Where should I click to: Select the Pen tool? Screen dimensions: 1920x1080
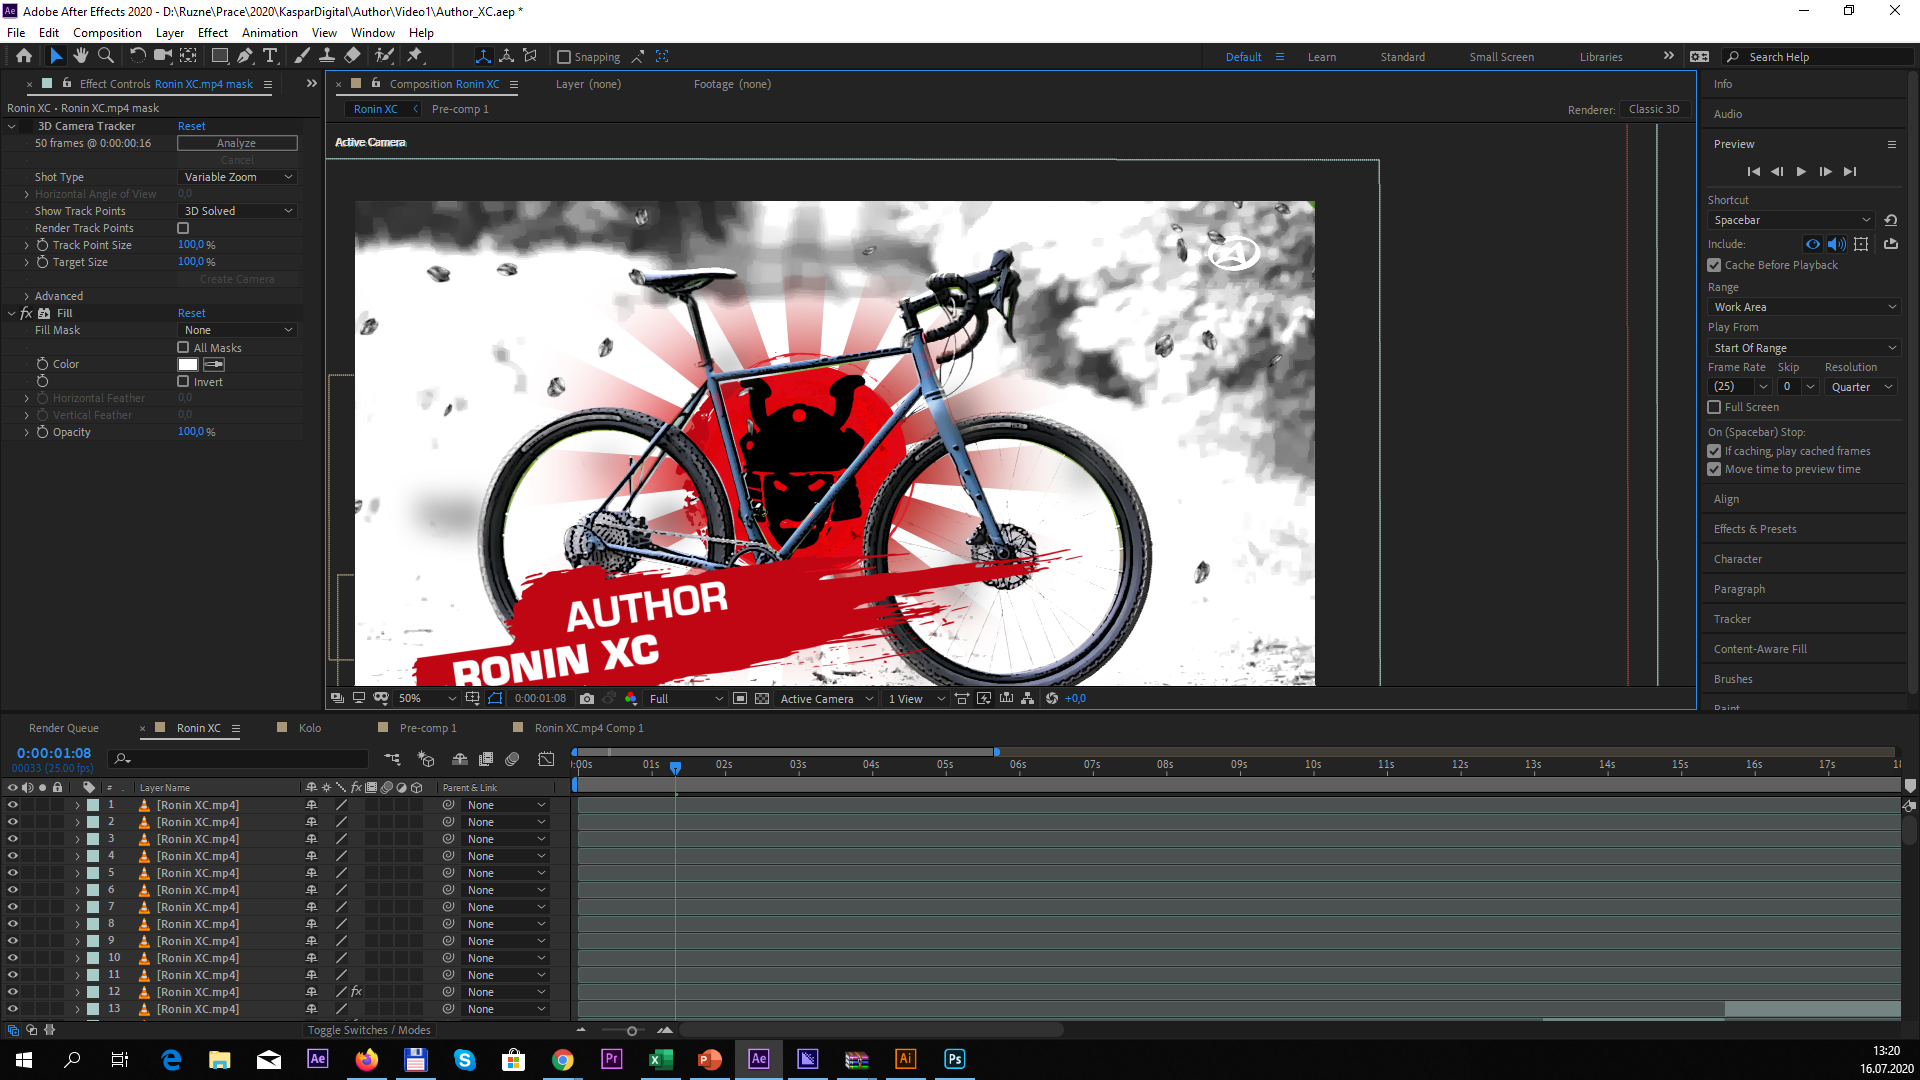tap(245, 57)
